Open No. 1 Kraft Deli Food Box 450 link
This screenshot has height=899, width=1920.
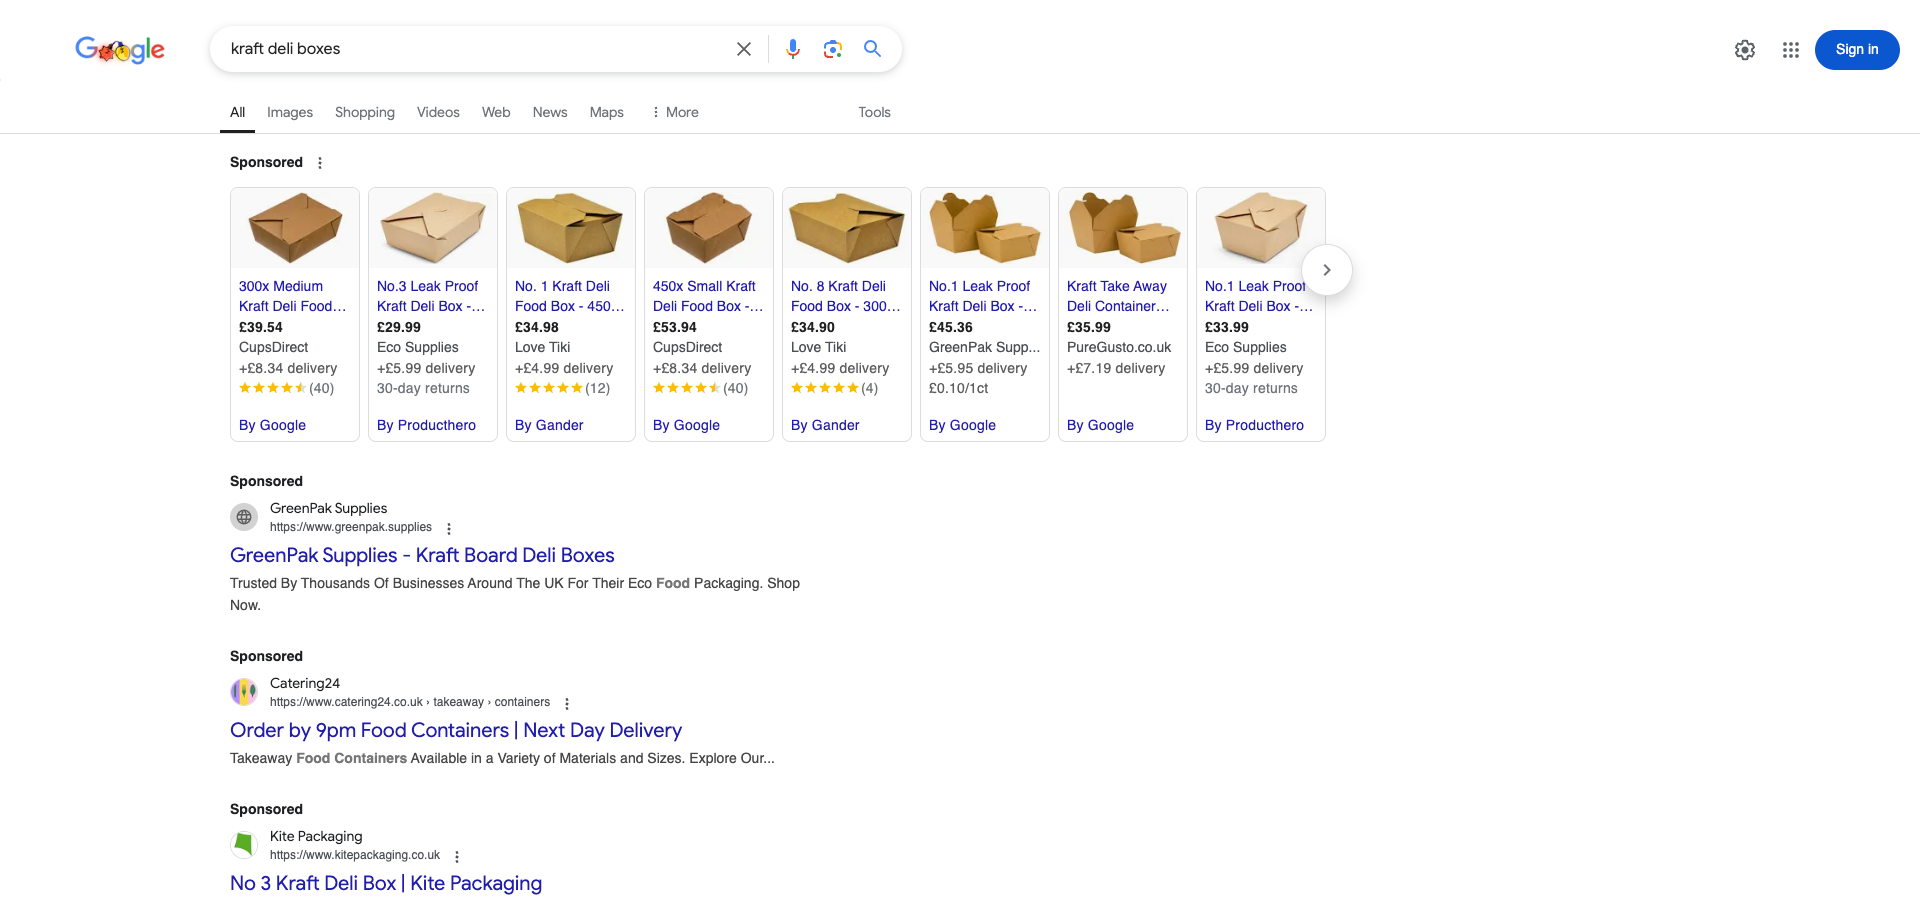tap(569, 296)
